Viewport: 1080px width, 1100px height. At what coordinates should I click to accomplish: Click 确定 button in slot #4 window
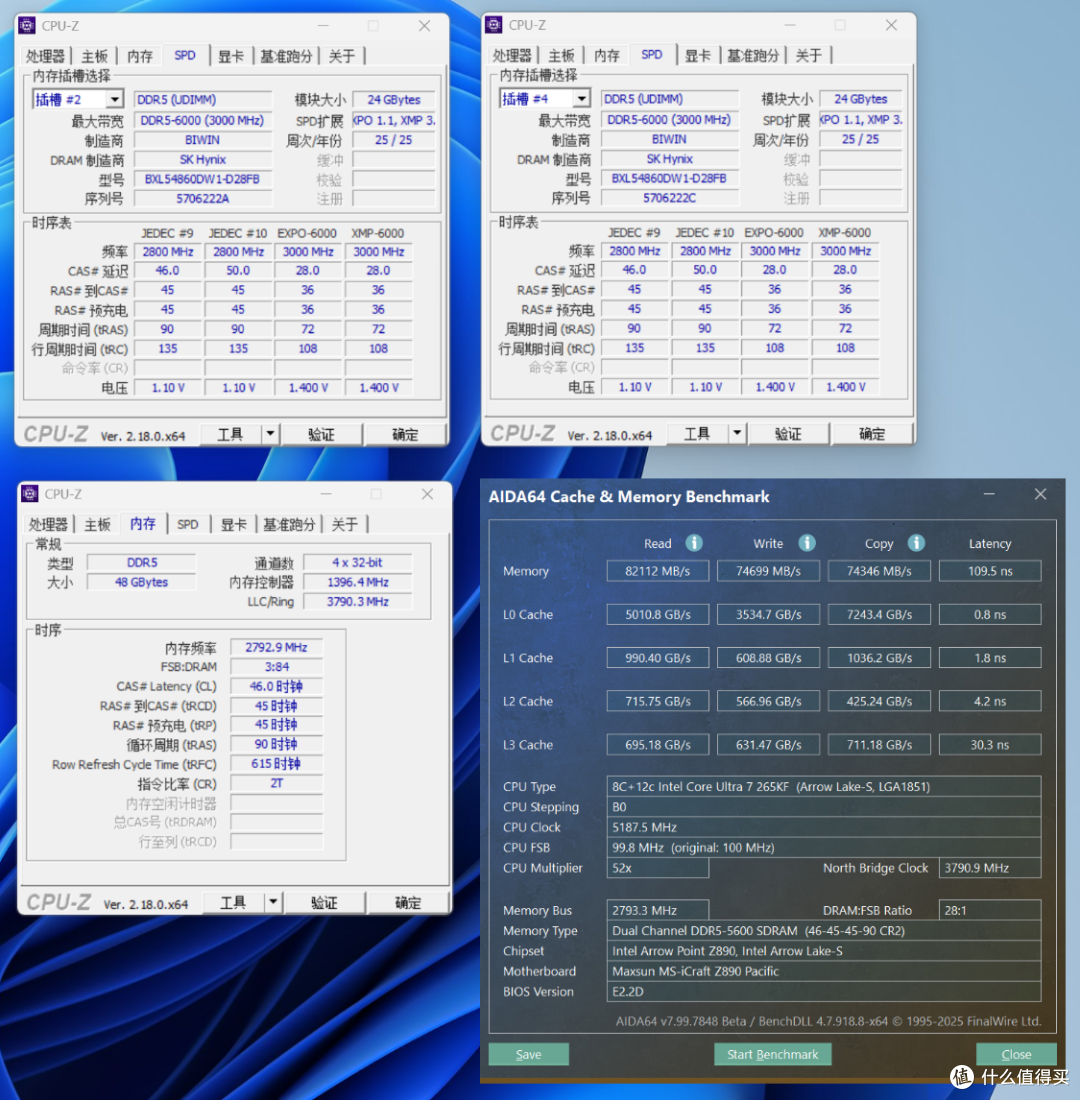(872, 434)
